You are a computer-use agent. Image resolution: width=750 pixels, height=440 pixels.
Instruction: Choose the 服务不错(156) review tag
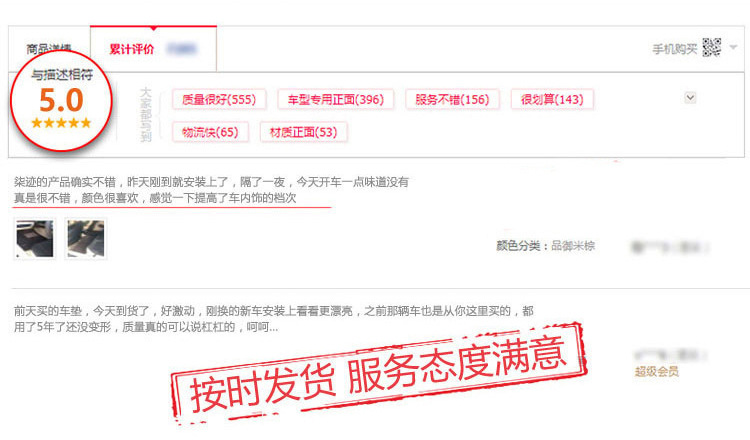[x=452, y=99]
